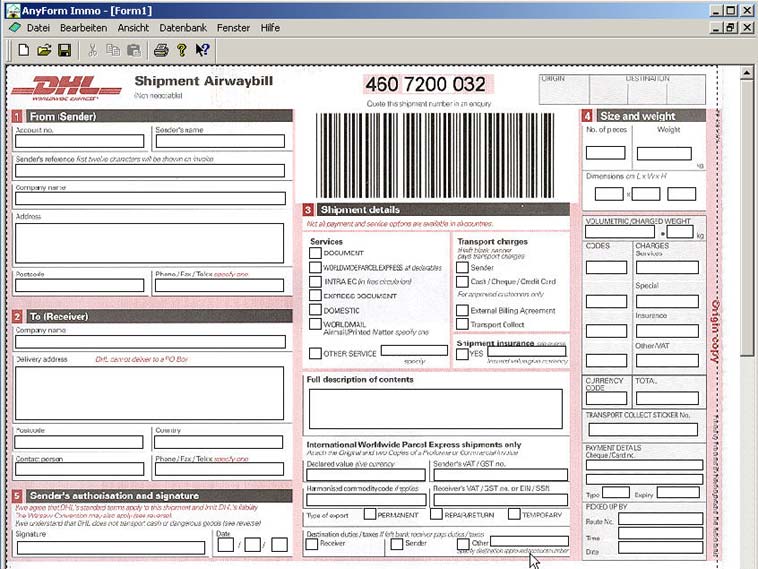This screenshot has width=758, height=569.
Task: Click the Signature field
Action: pos(111,548)
